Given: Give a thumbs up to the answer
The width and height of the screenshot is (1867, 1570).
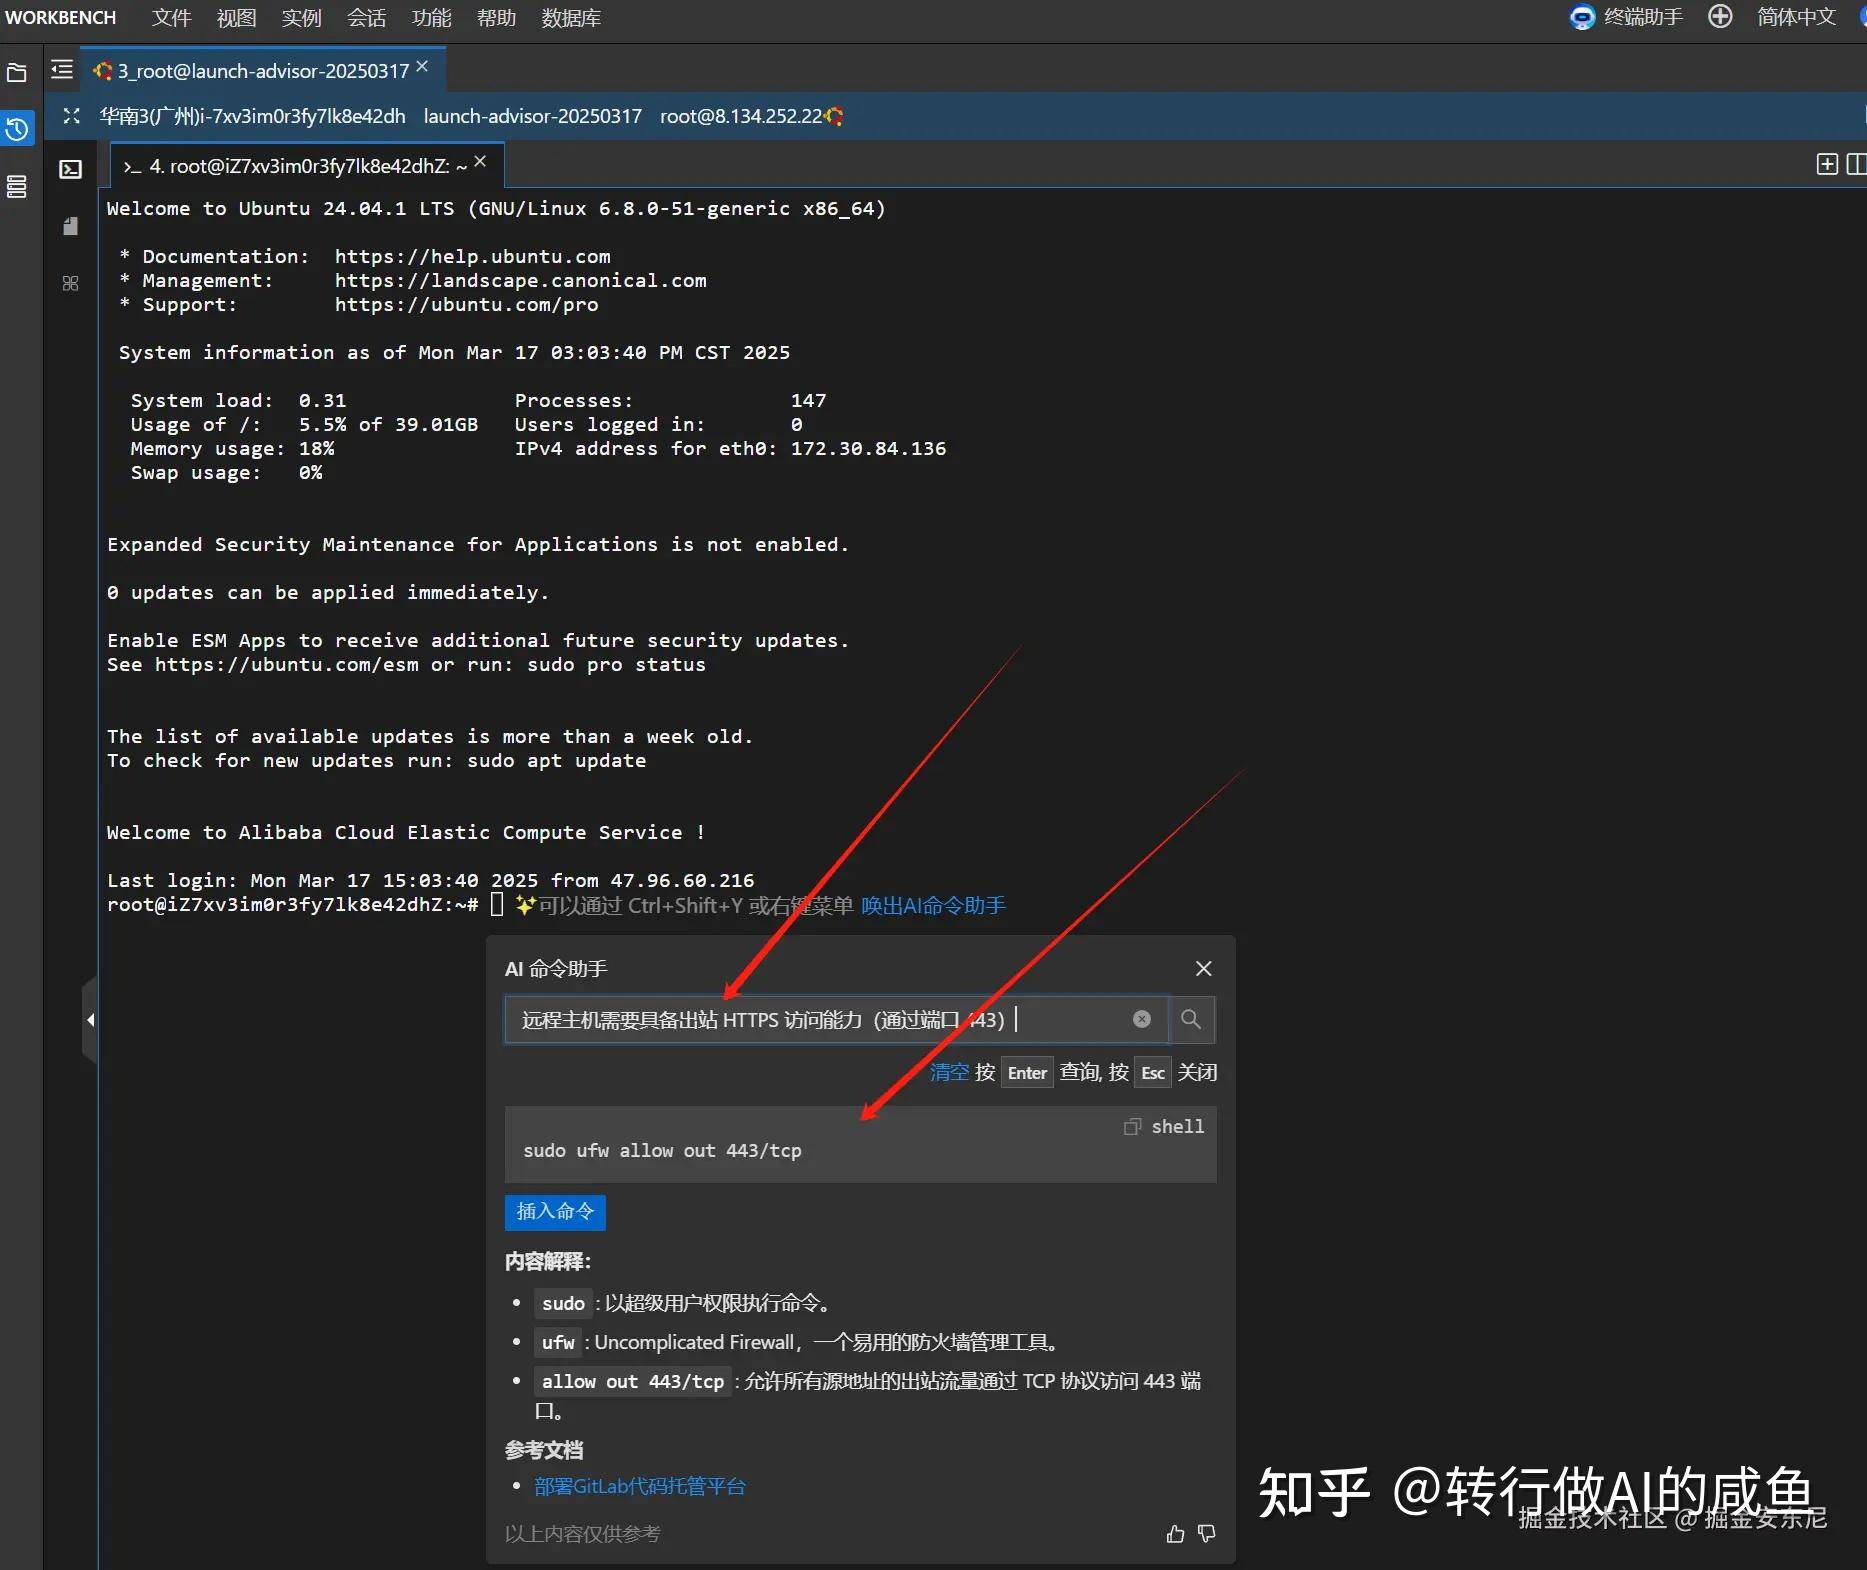Looking at the screenshot, I should click(x=1176, y=1533).
